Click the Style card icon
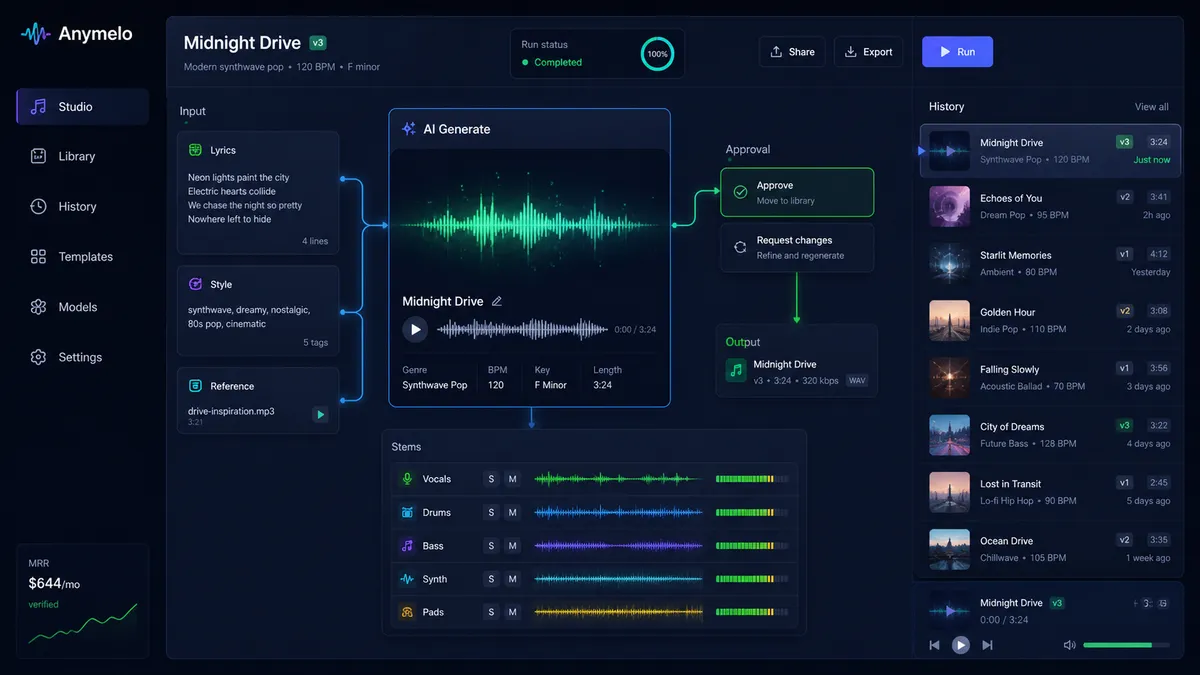The image size is (1200, 675). pyautogui.click(x=195, y=284)
